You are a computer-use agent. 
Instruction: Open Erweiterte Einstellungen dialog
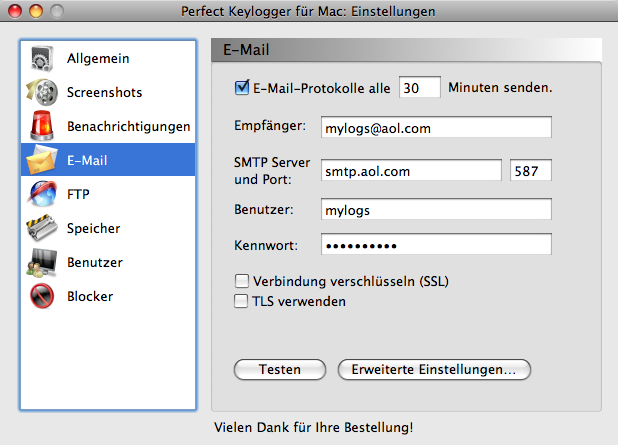434,369
